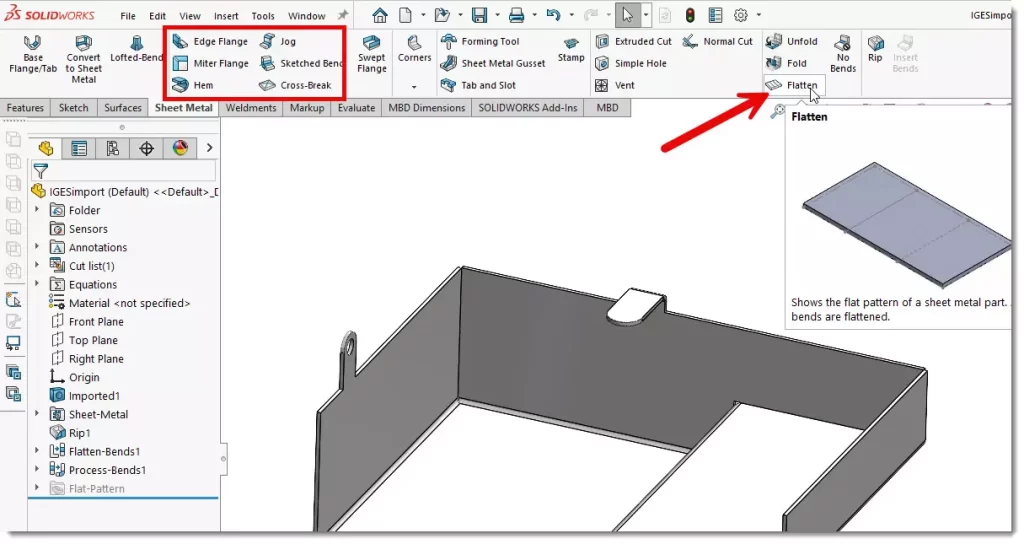Screen dimensions: 1024x544
Task: Open dropdown arrow next to Undo
Action: pos(571,15)
